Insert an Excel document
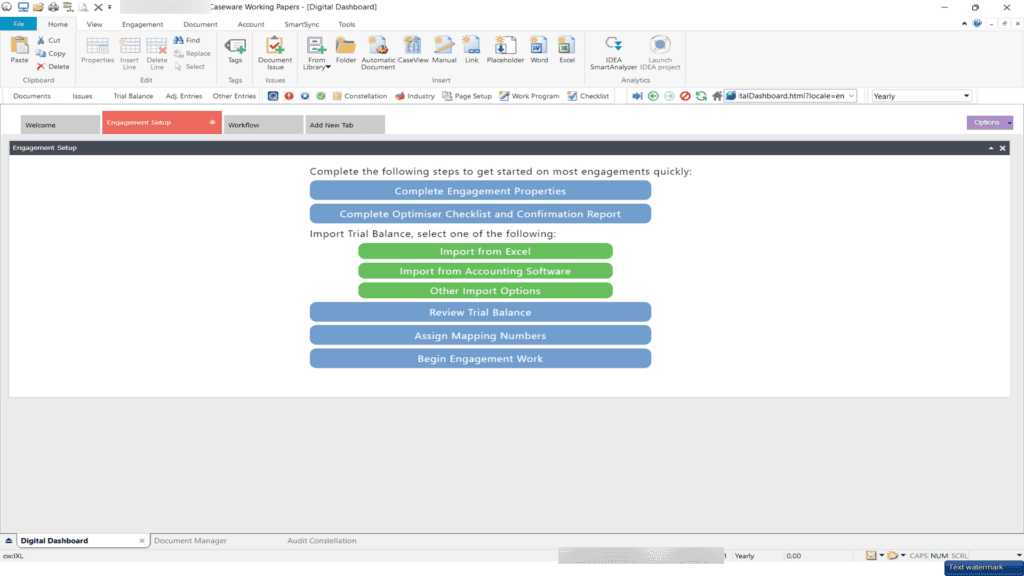1024x576 pixels. 567,50
